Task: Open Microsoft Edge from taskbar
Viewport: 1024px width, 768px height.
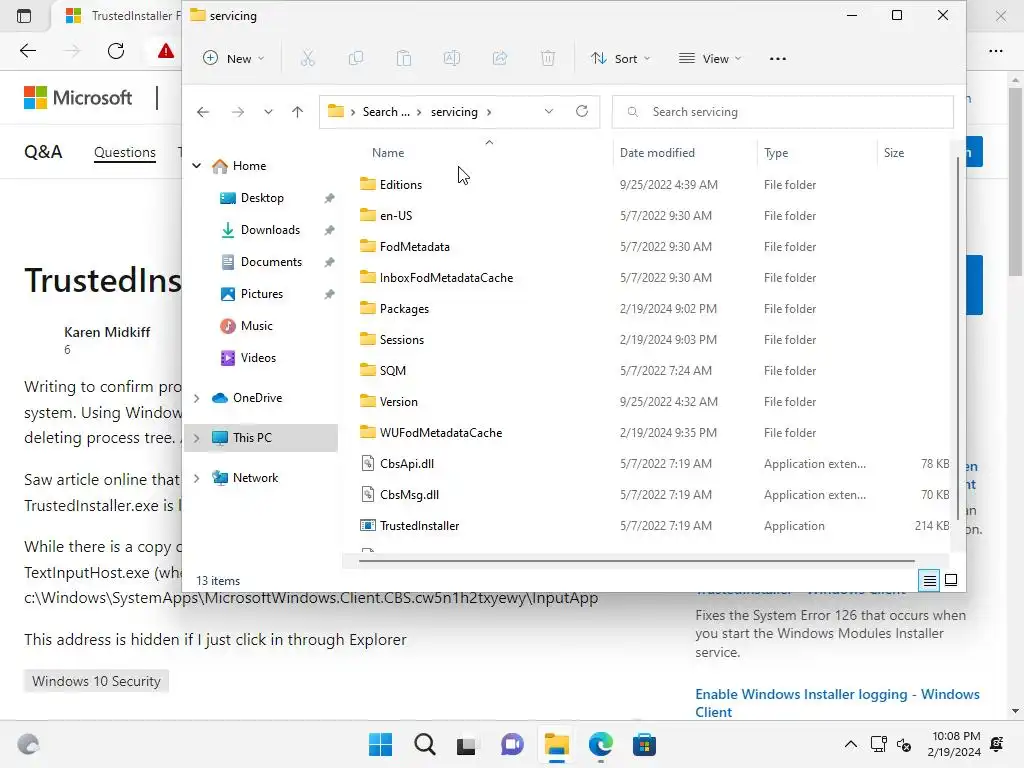Action: [600, 744]
